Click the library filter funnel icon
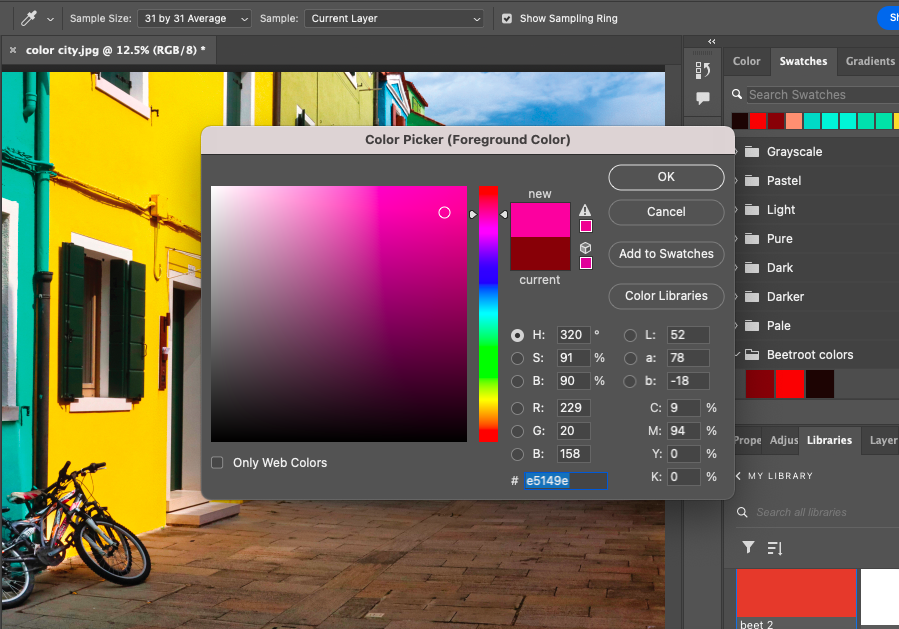Viewport: 899px width, 629px height. [x=748, y=547]
